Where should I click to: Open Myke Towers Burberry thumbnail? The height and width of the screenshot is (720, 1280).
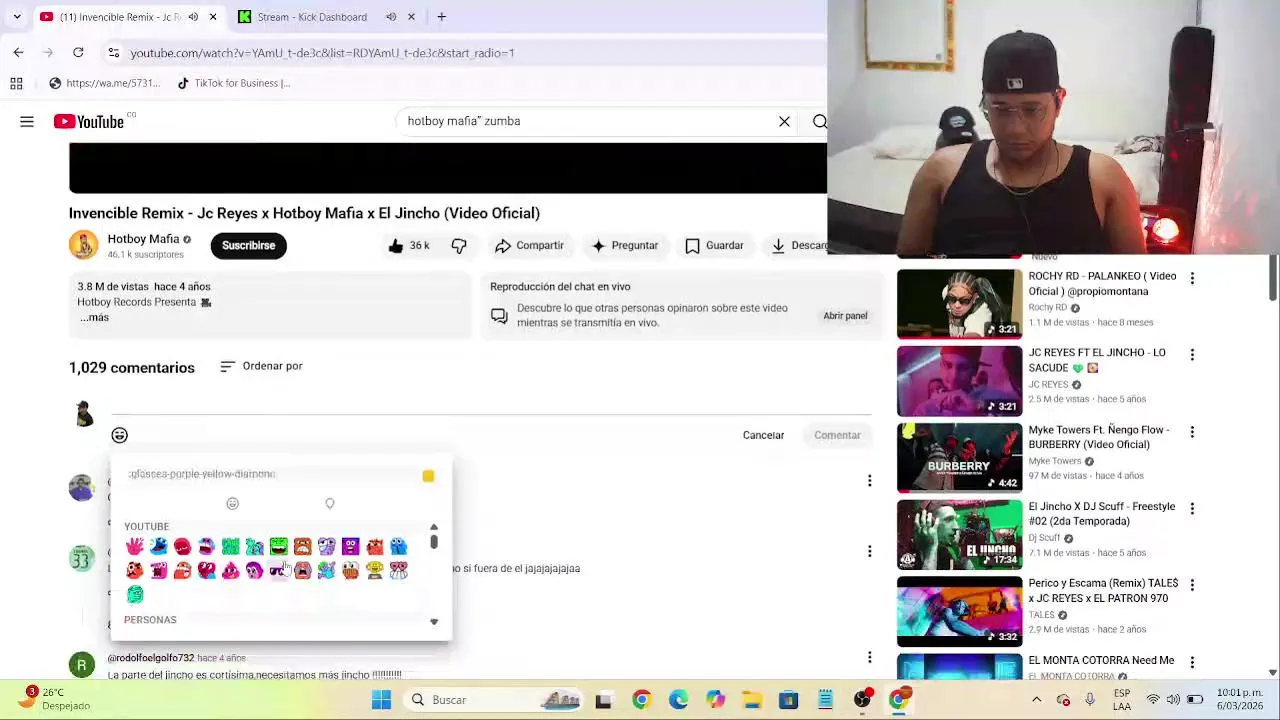[959, 458]
